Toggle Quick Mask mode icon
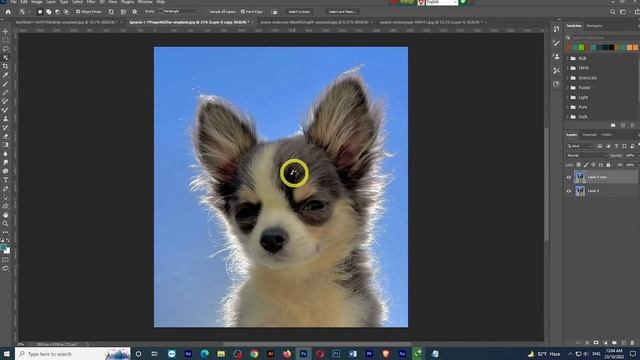 (5, 260)
